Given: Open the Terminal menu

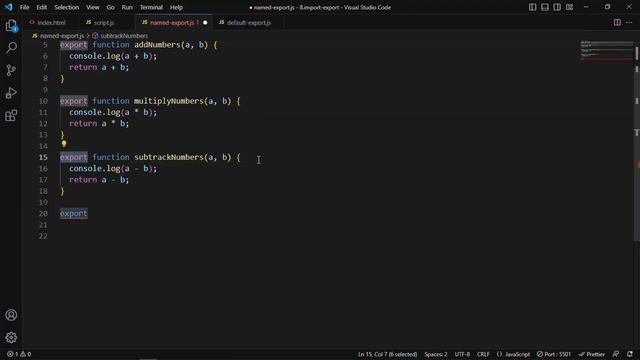Looking at the screenshot, I should [x=151, y=7].
